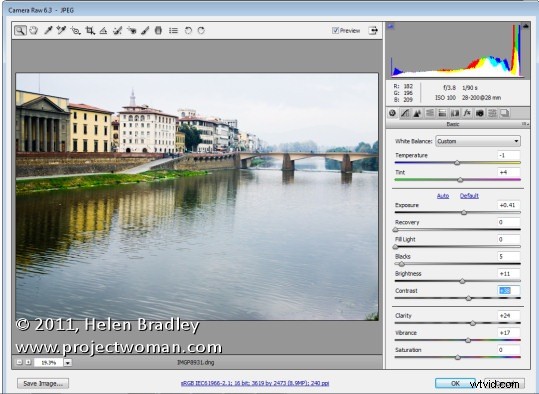Click the Brightness value field
The width and height of the screenshot is (539, 394).
(508, 274)
